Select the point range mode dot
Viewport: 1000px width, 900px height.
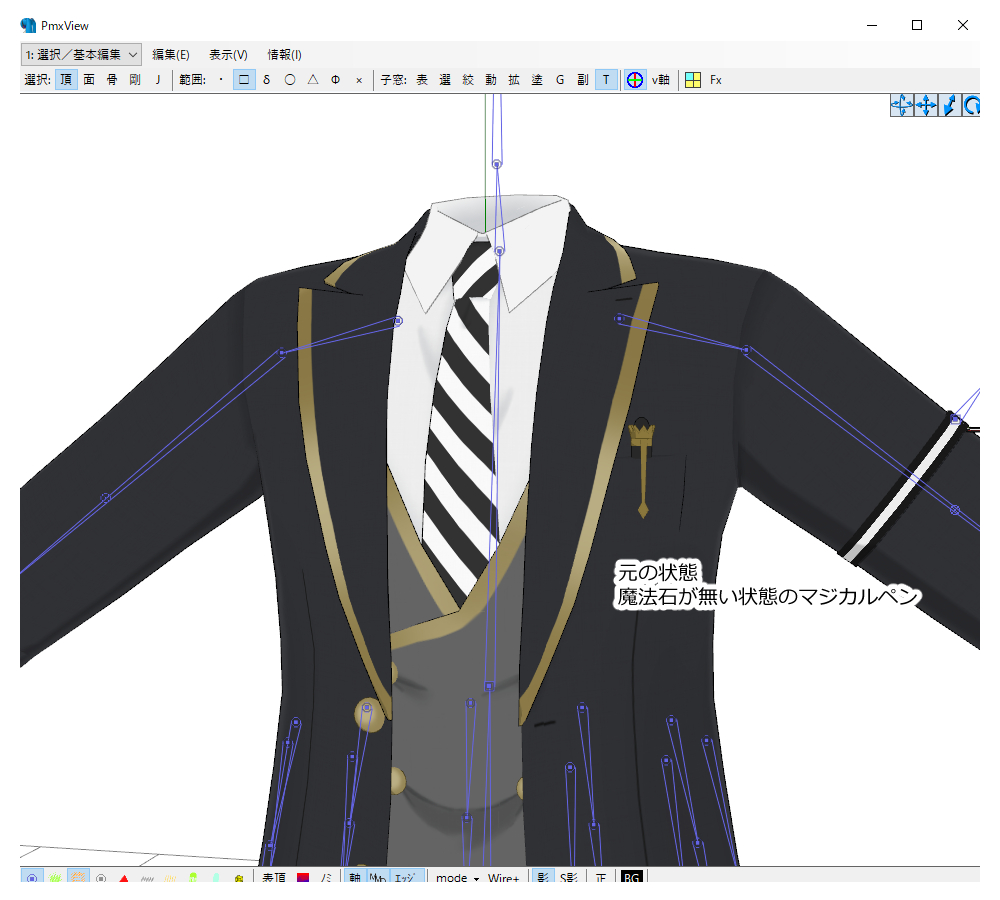pos(221,80)
